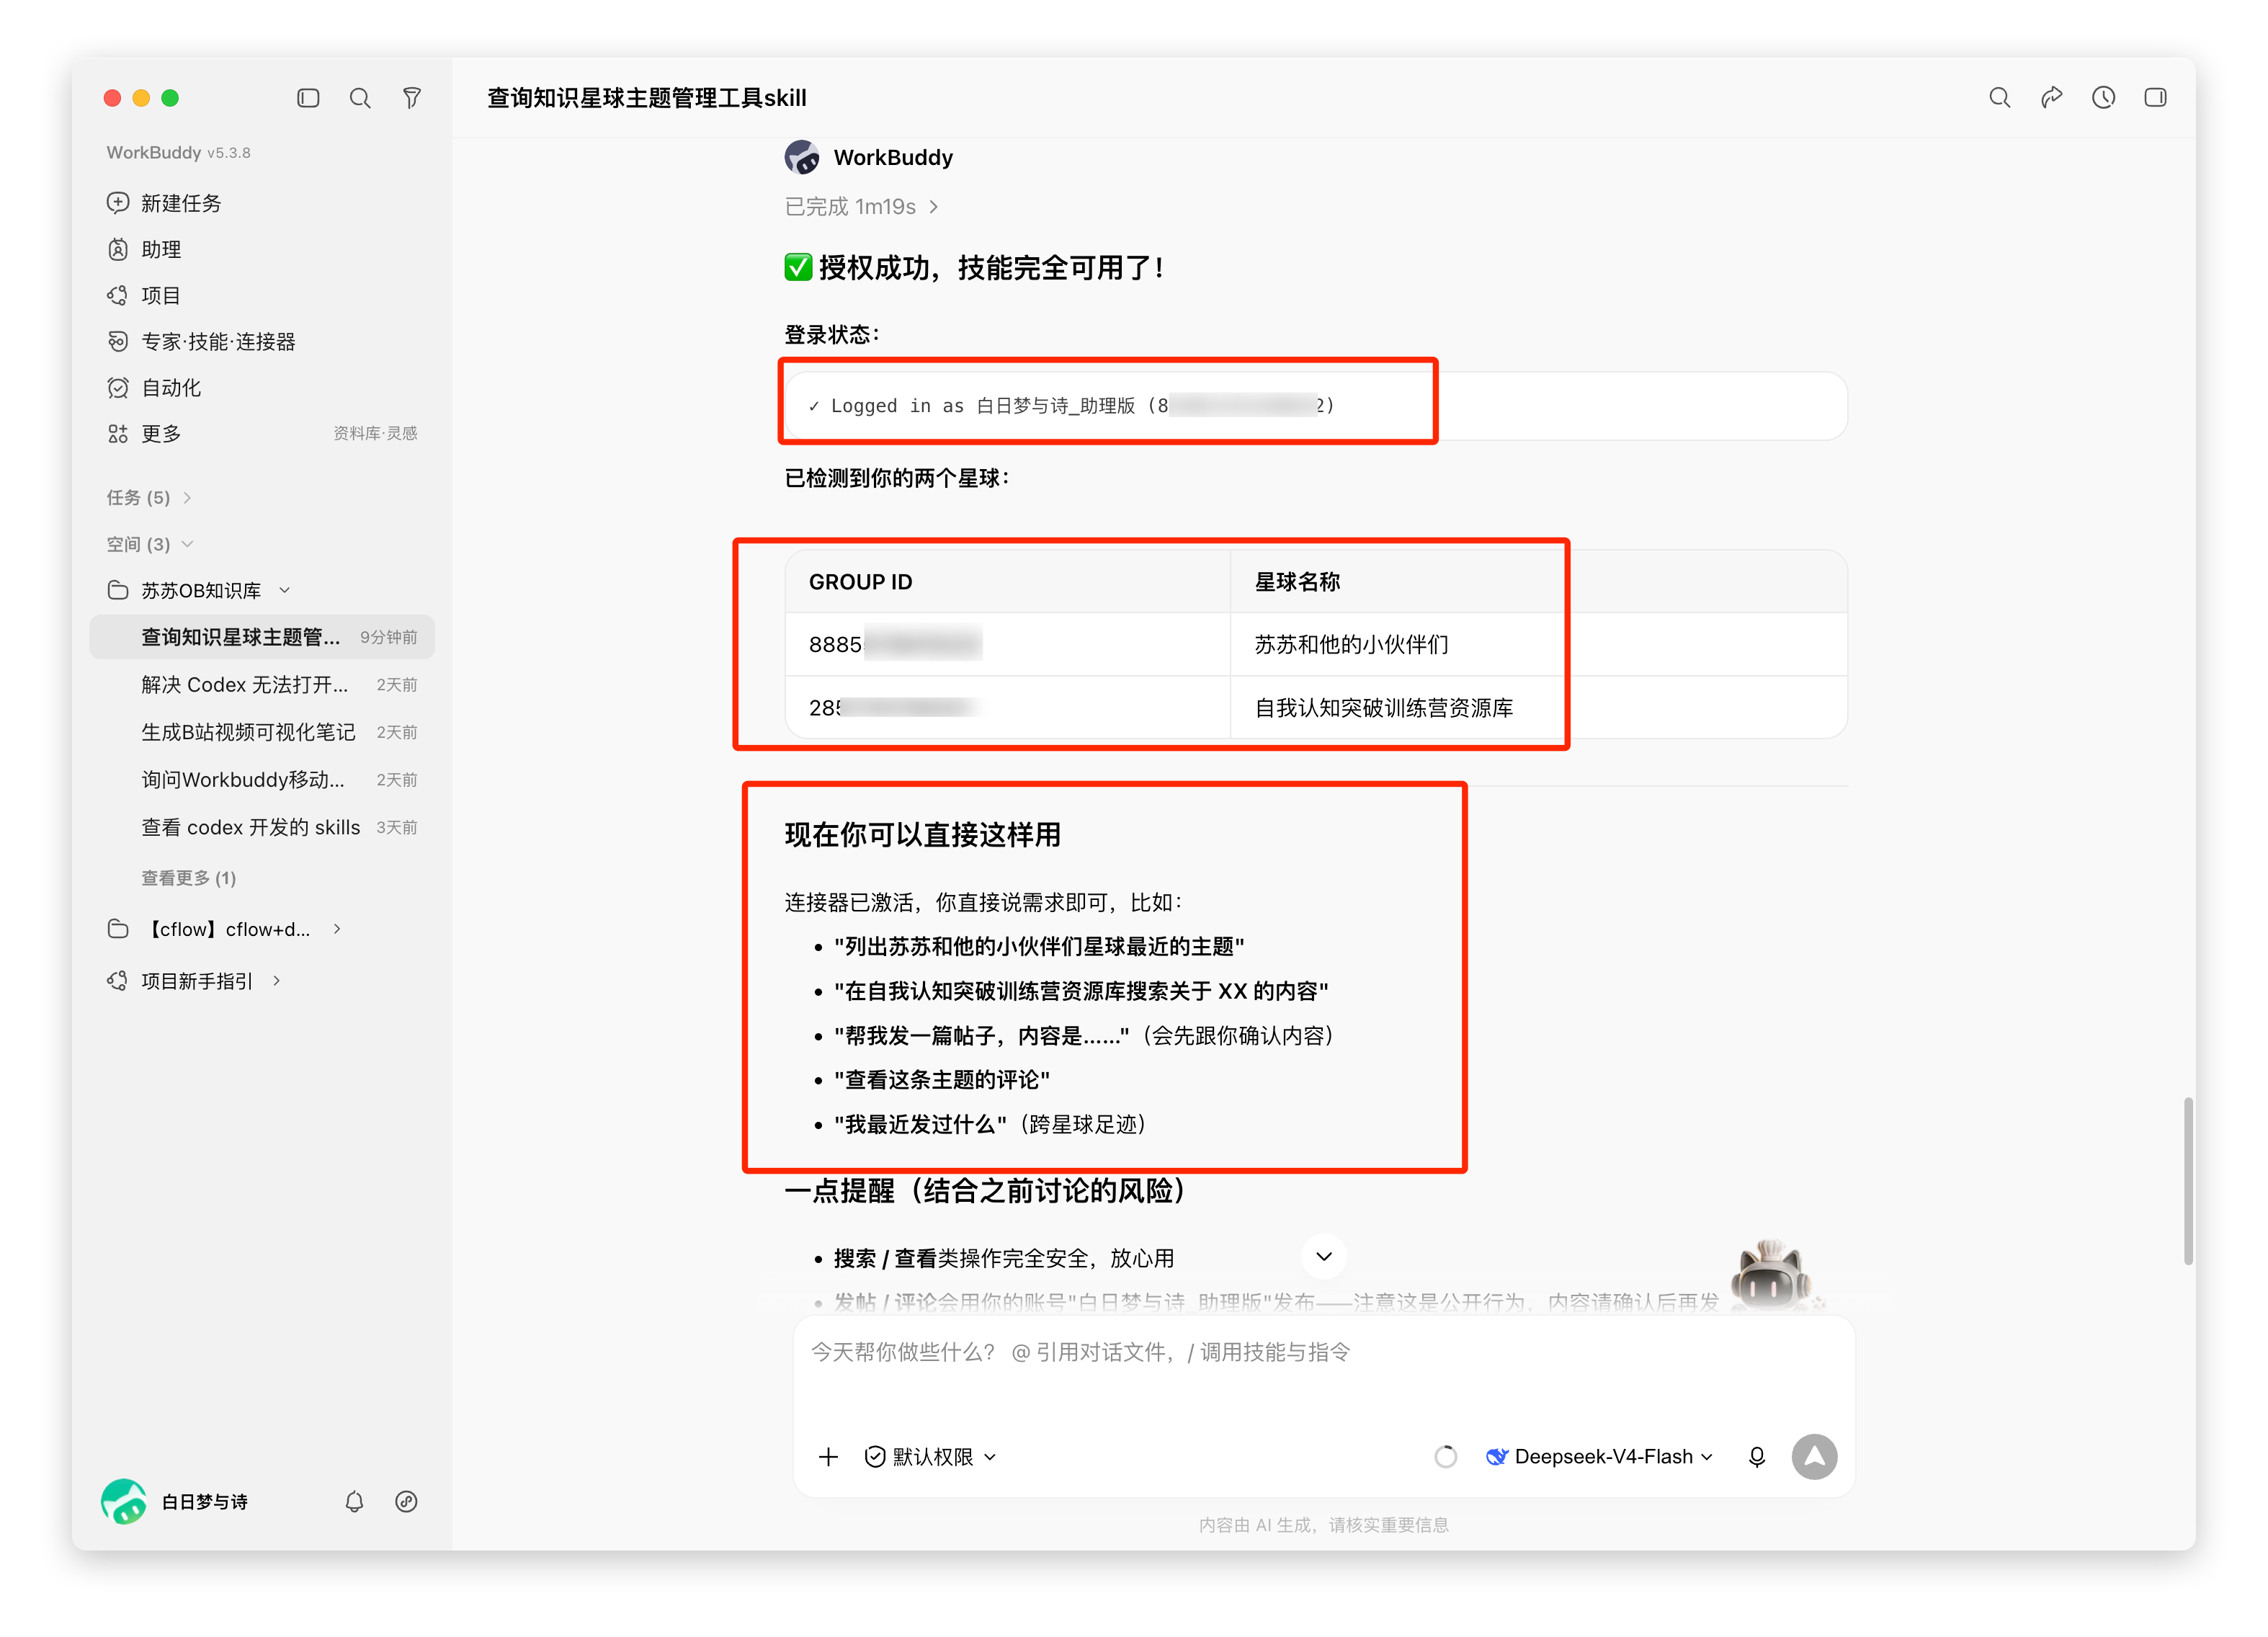Click the chat scrollbar thumb

pos(2188,1180)
